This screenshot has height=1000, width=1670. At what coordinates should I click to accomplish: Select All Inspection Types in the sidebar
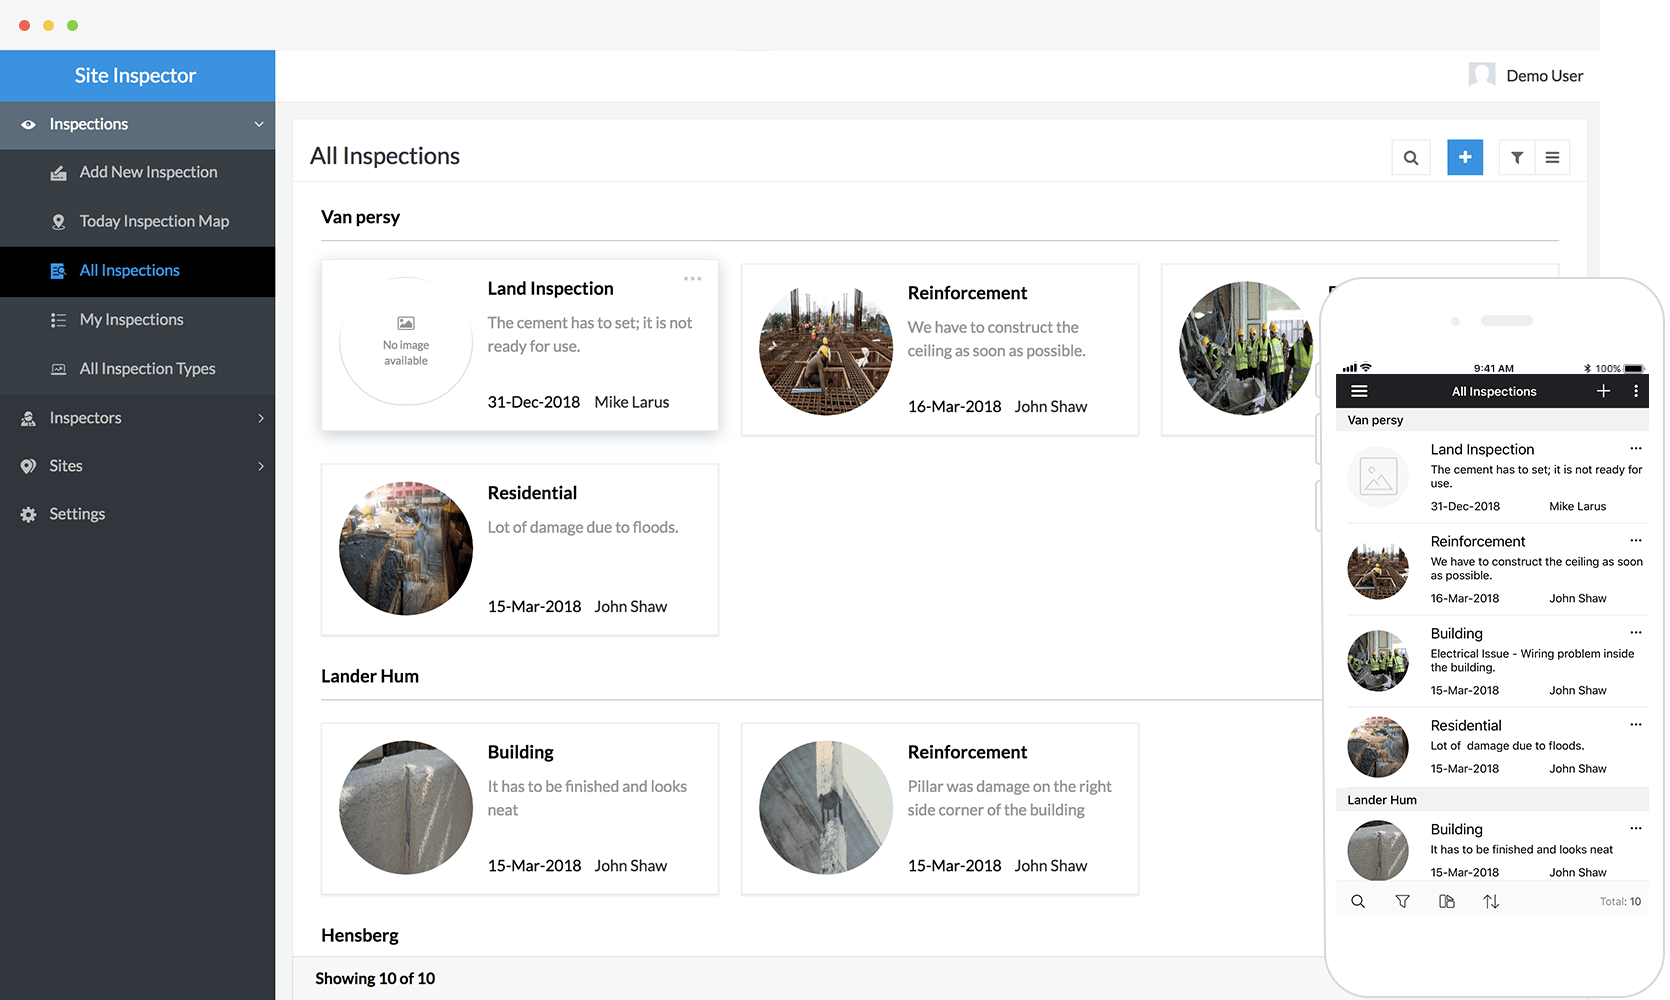147,368
